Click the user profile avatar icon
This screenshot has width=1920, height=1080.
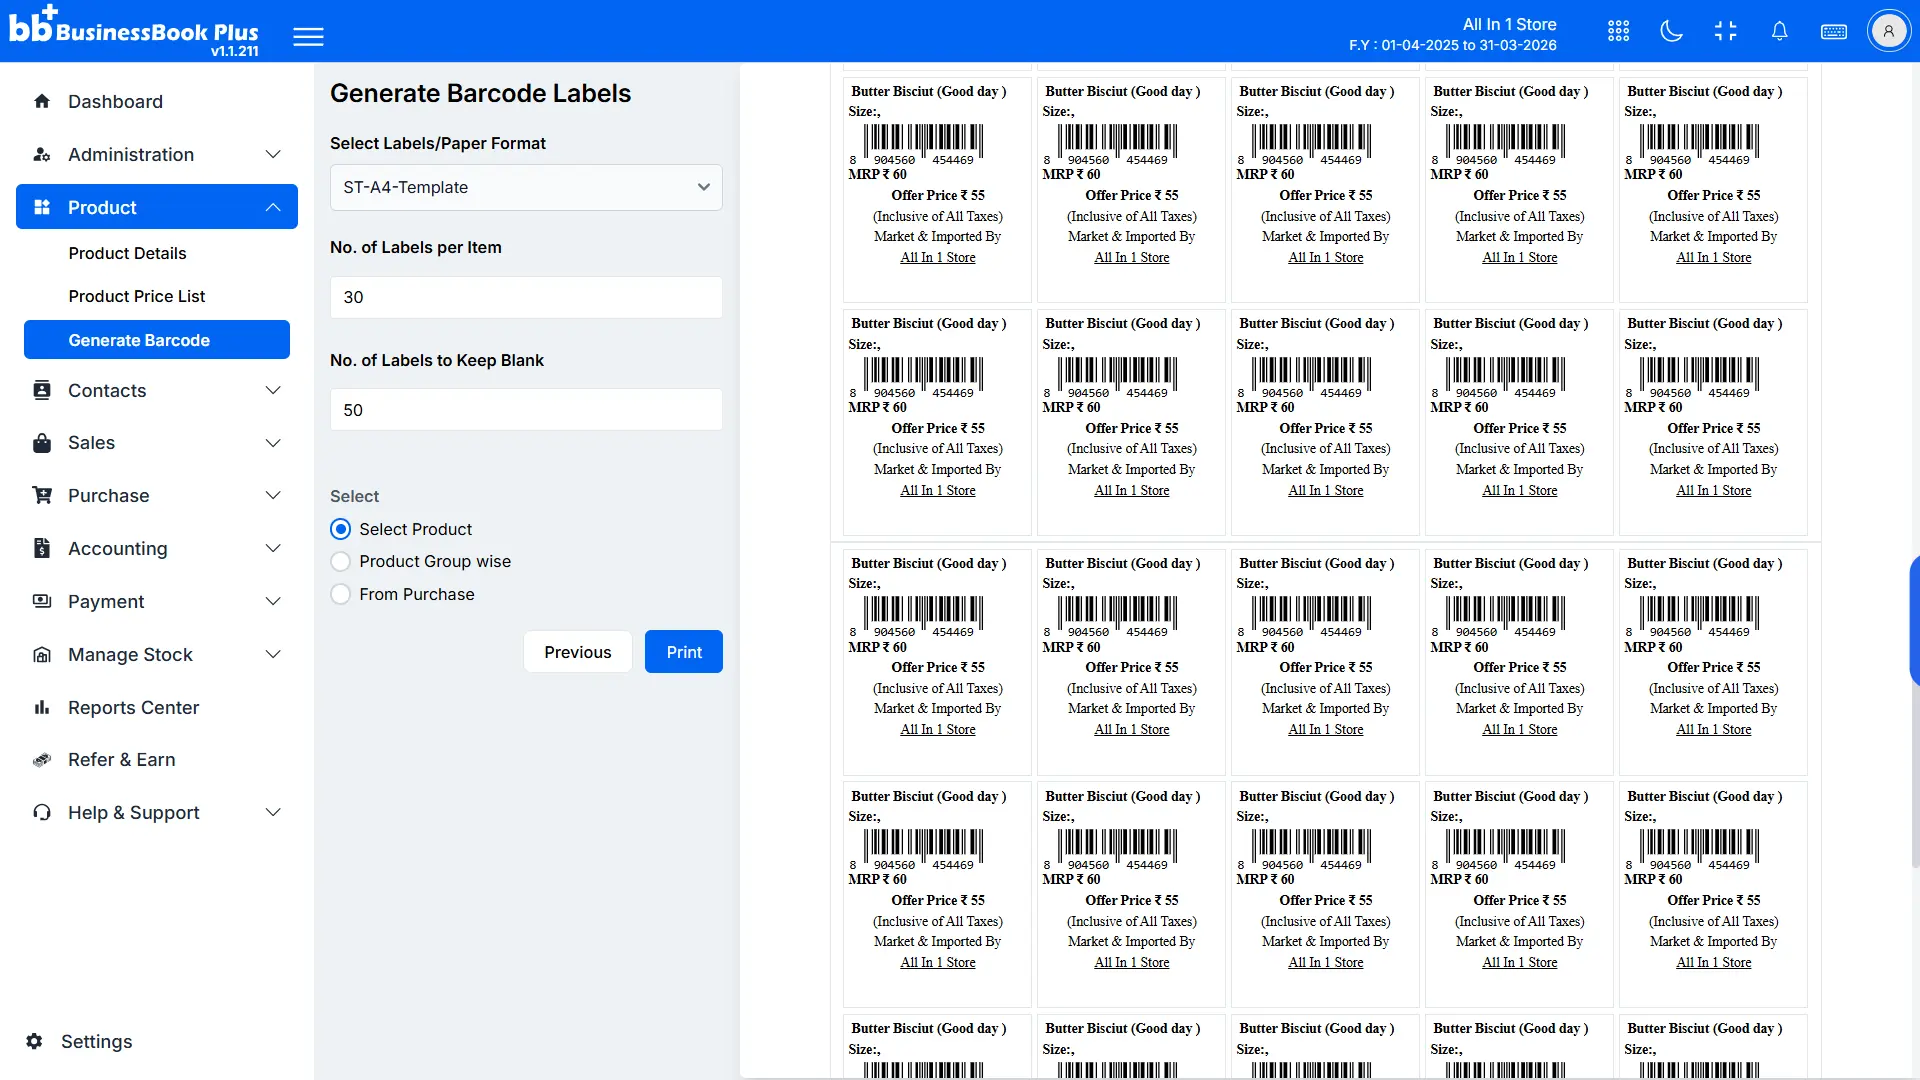click(x=1889, y=30)
